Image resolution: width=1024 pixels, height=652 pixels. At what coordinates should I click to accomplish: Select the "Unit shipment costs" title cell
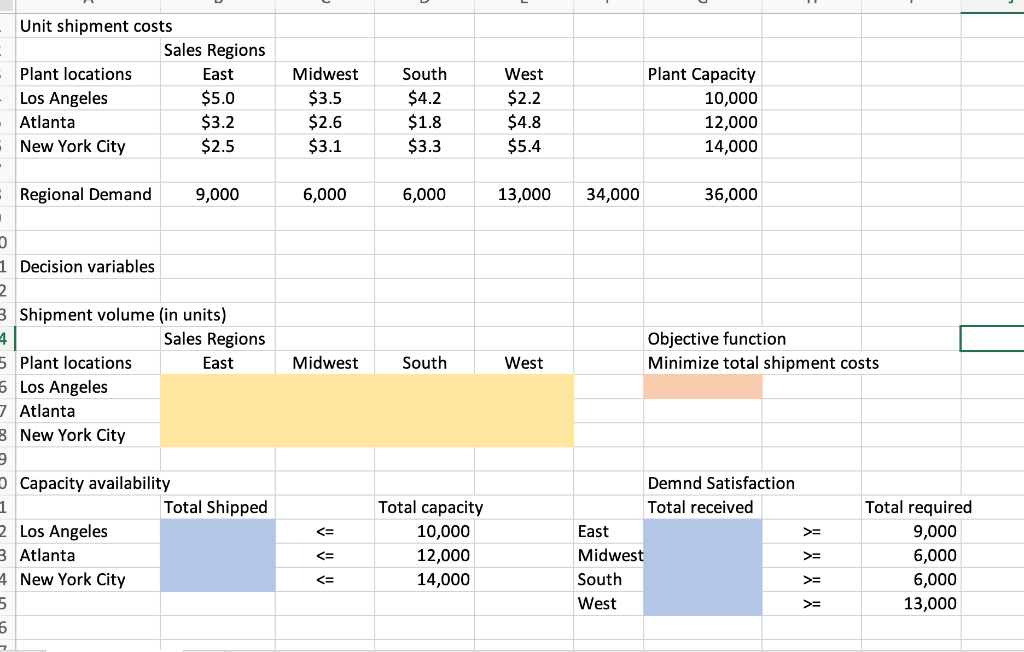pos(96,26)
